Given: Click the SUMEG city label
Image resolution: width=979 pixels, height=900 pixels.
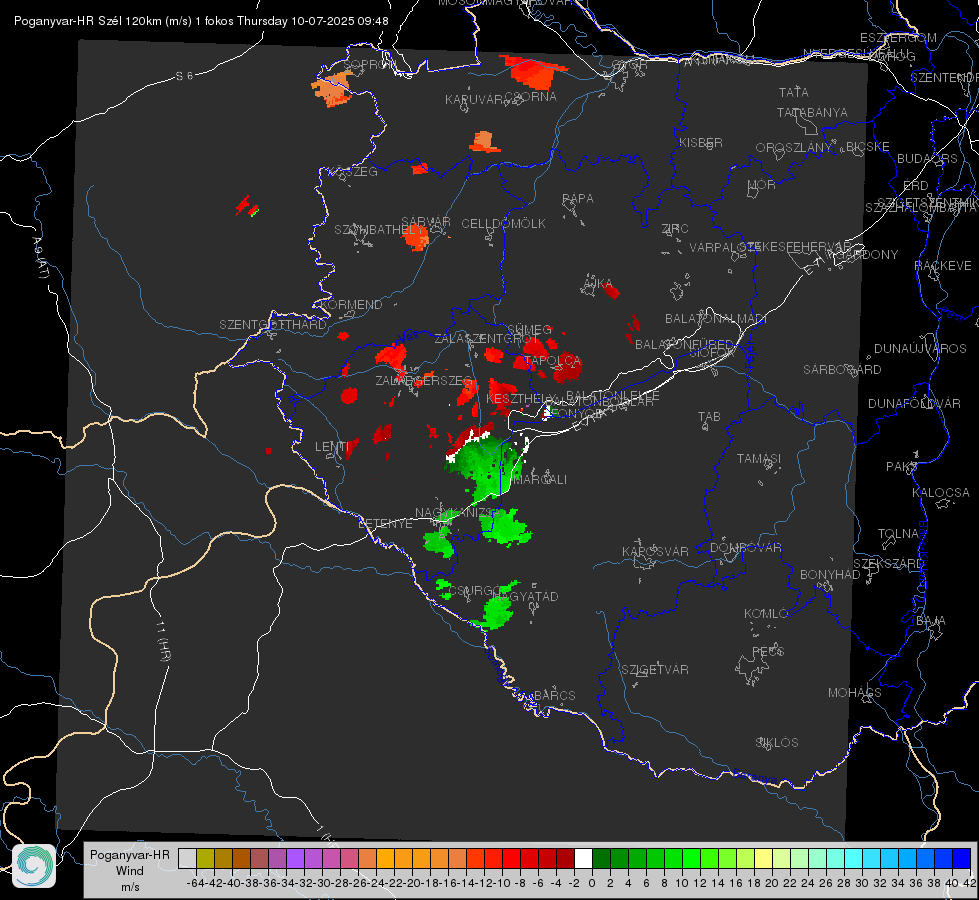Looking at the screenshot, I should point(529,330).
